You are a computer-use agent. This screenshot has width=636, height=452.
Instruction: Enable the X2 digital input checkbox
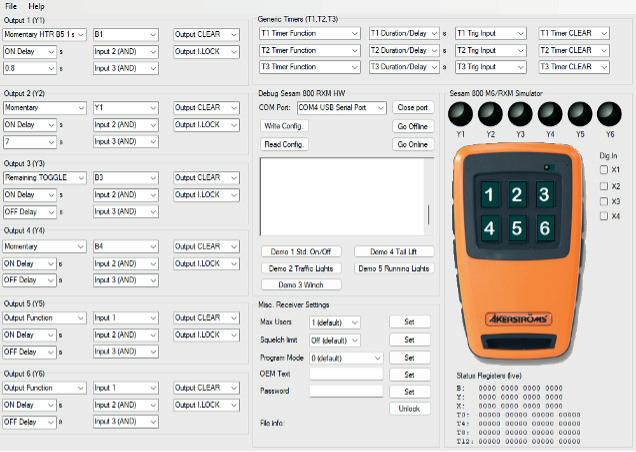[x=604, y=186]
